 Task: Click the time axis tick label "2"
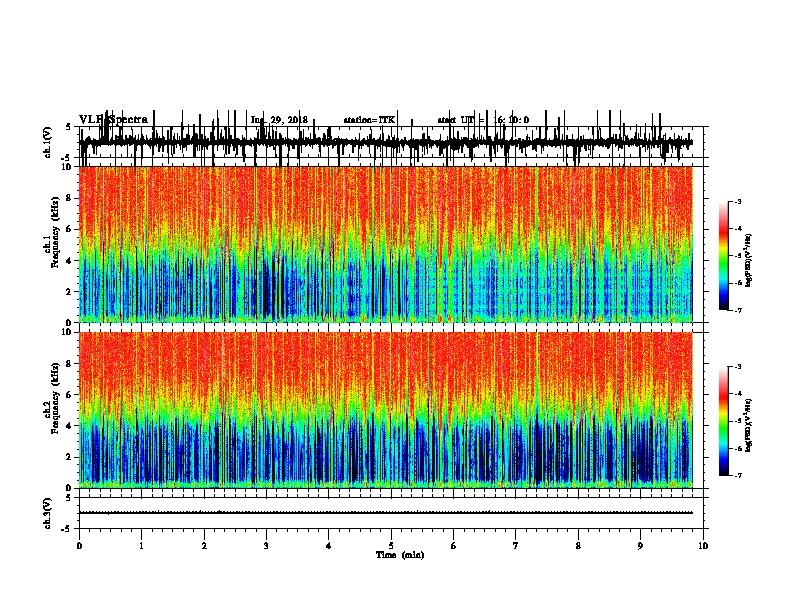204,546
